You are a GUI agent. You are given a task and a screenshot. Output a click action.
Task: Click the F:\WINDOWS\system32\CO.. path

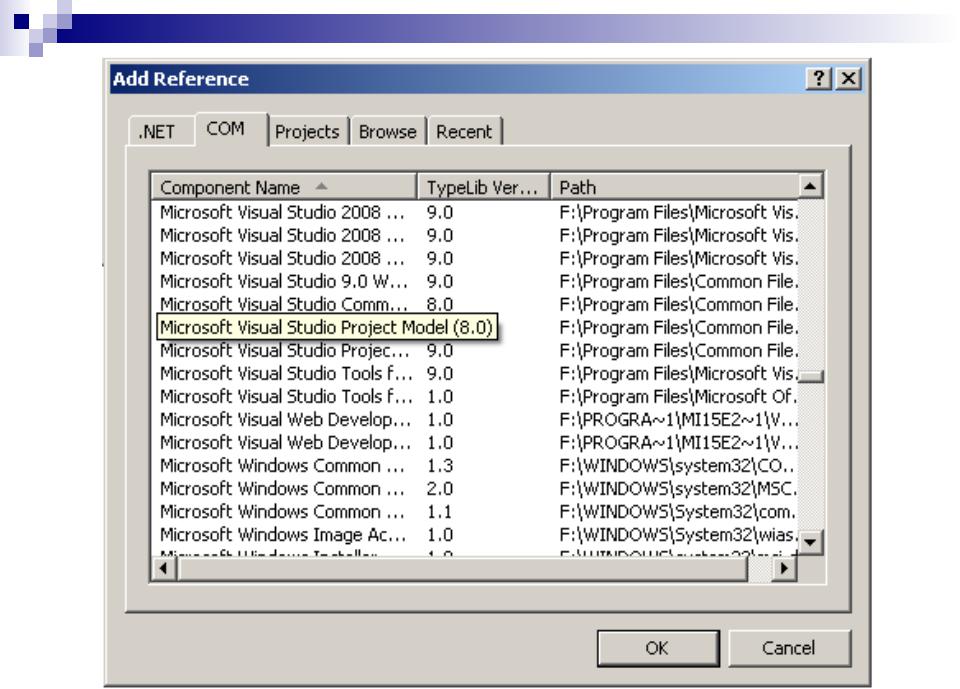pyautogui.click(x=677, y=466)
